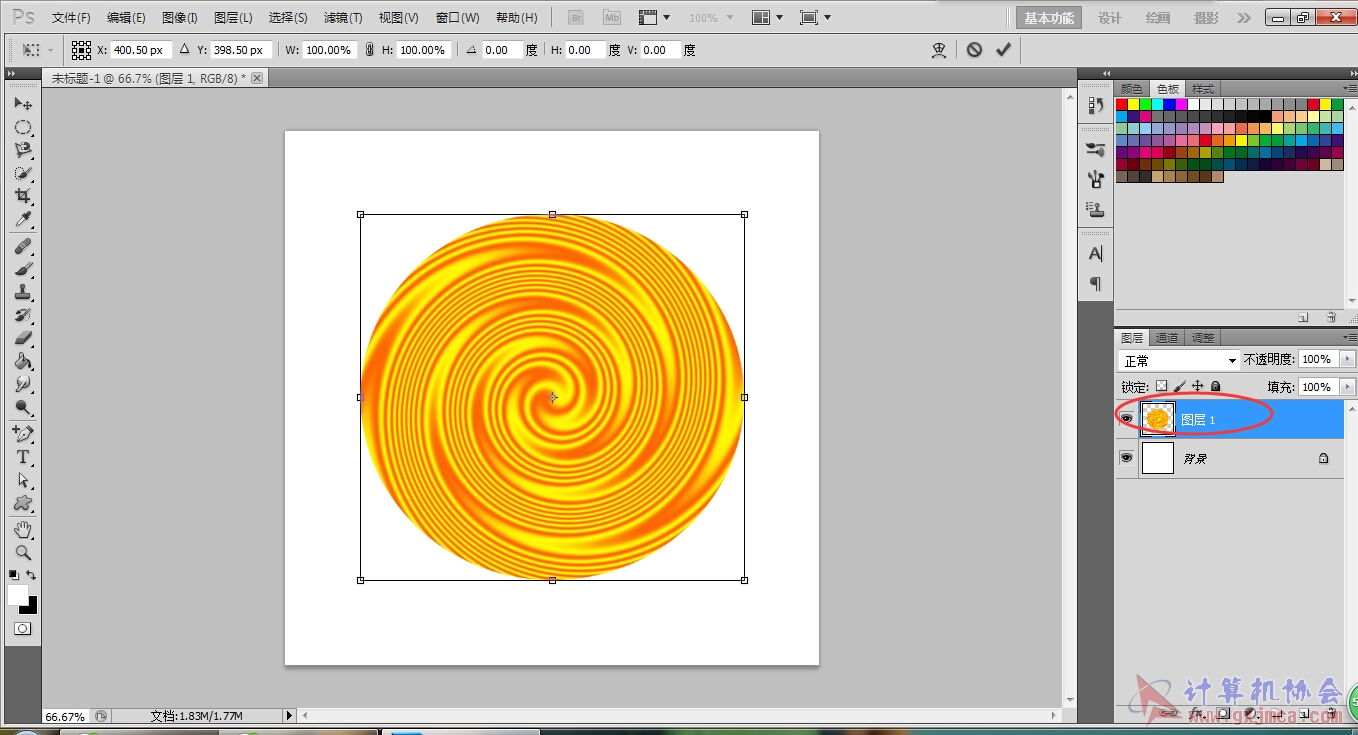Open the 不透明度 opacity slider arrow
The height and width of the screenshot is (735, 1358).
click(x=1348, y=359)
